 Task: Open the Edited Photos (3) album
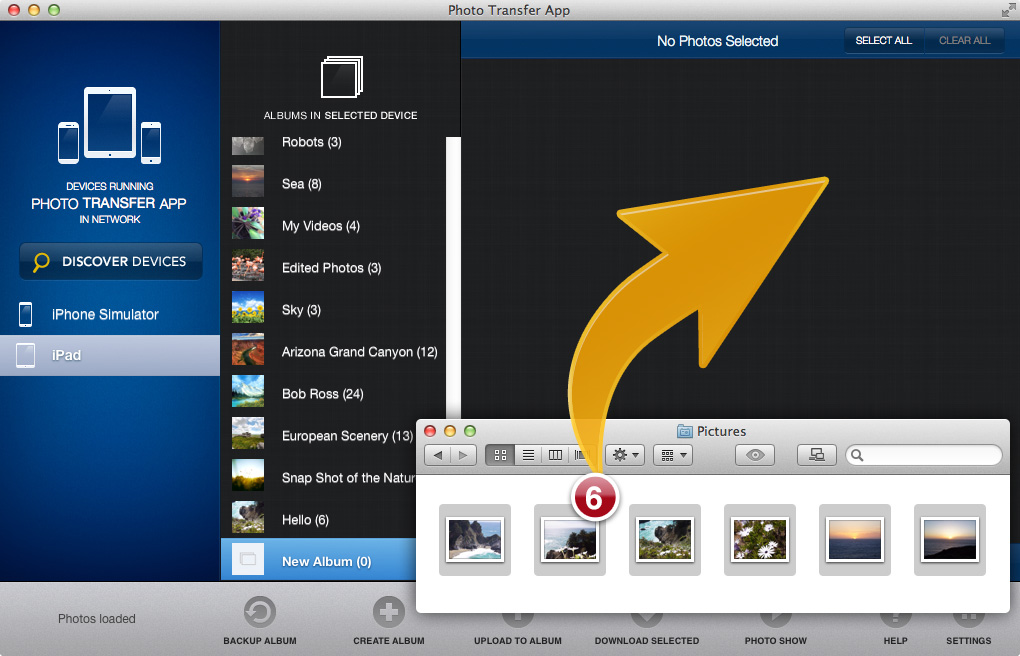332,268
